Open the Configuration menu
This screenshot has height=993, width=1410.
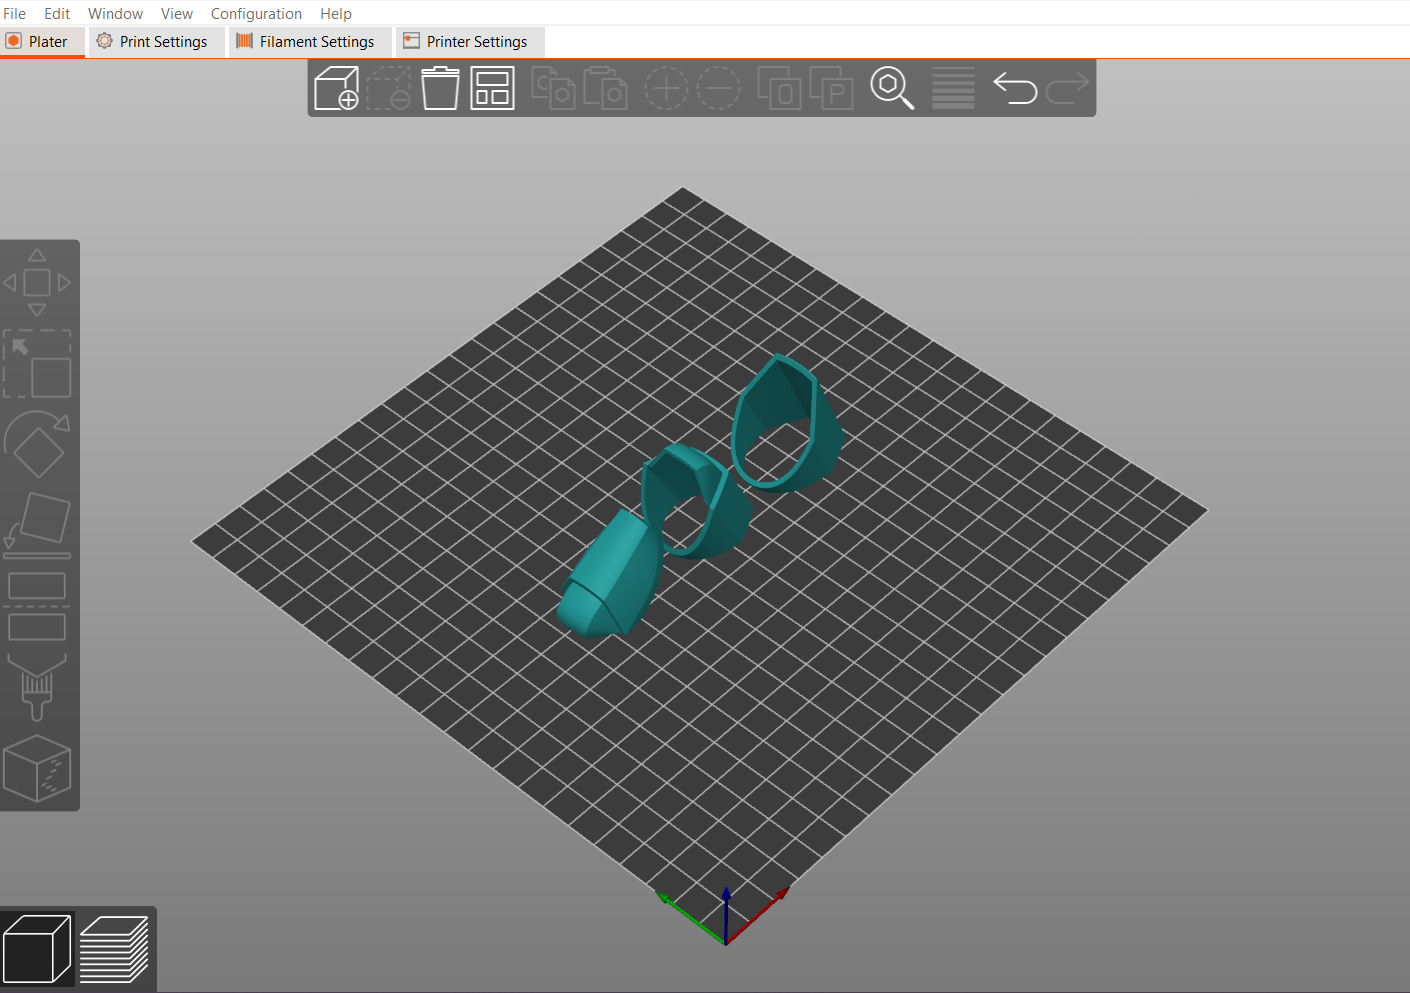tap(256, 13)
